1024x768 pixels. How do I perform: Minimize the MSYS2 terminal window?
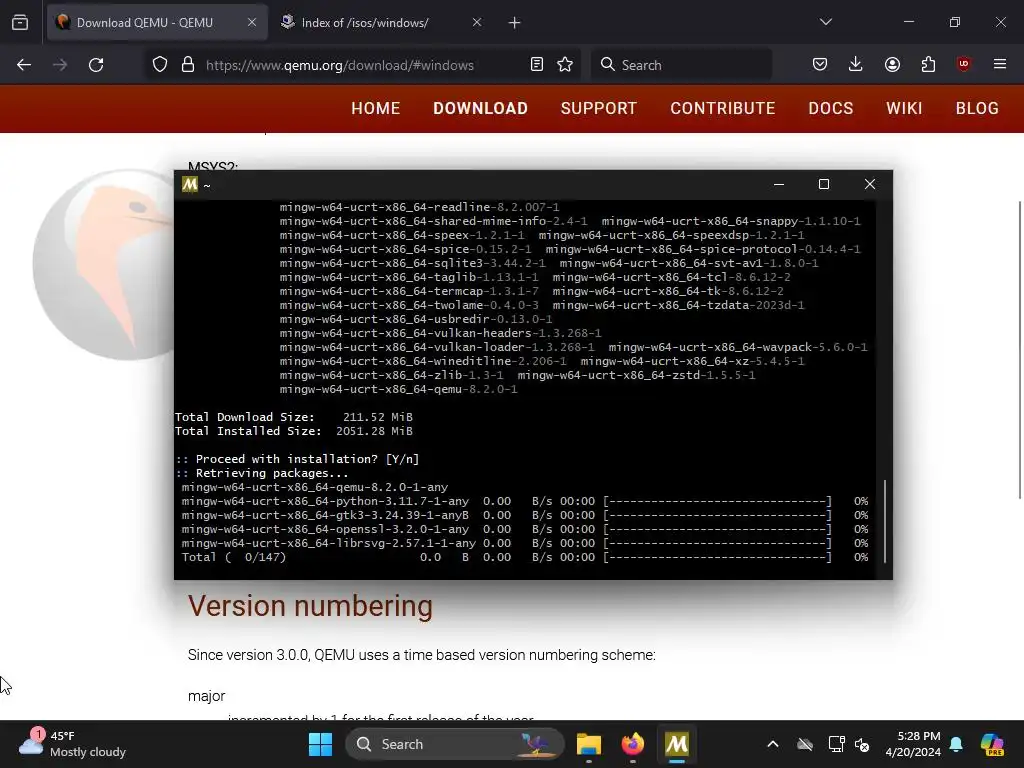pos(778,185)
